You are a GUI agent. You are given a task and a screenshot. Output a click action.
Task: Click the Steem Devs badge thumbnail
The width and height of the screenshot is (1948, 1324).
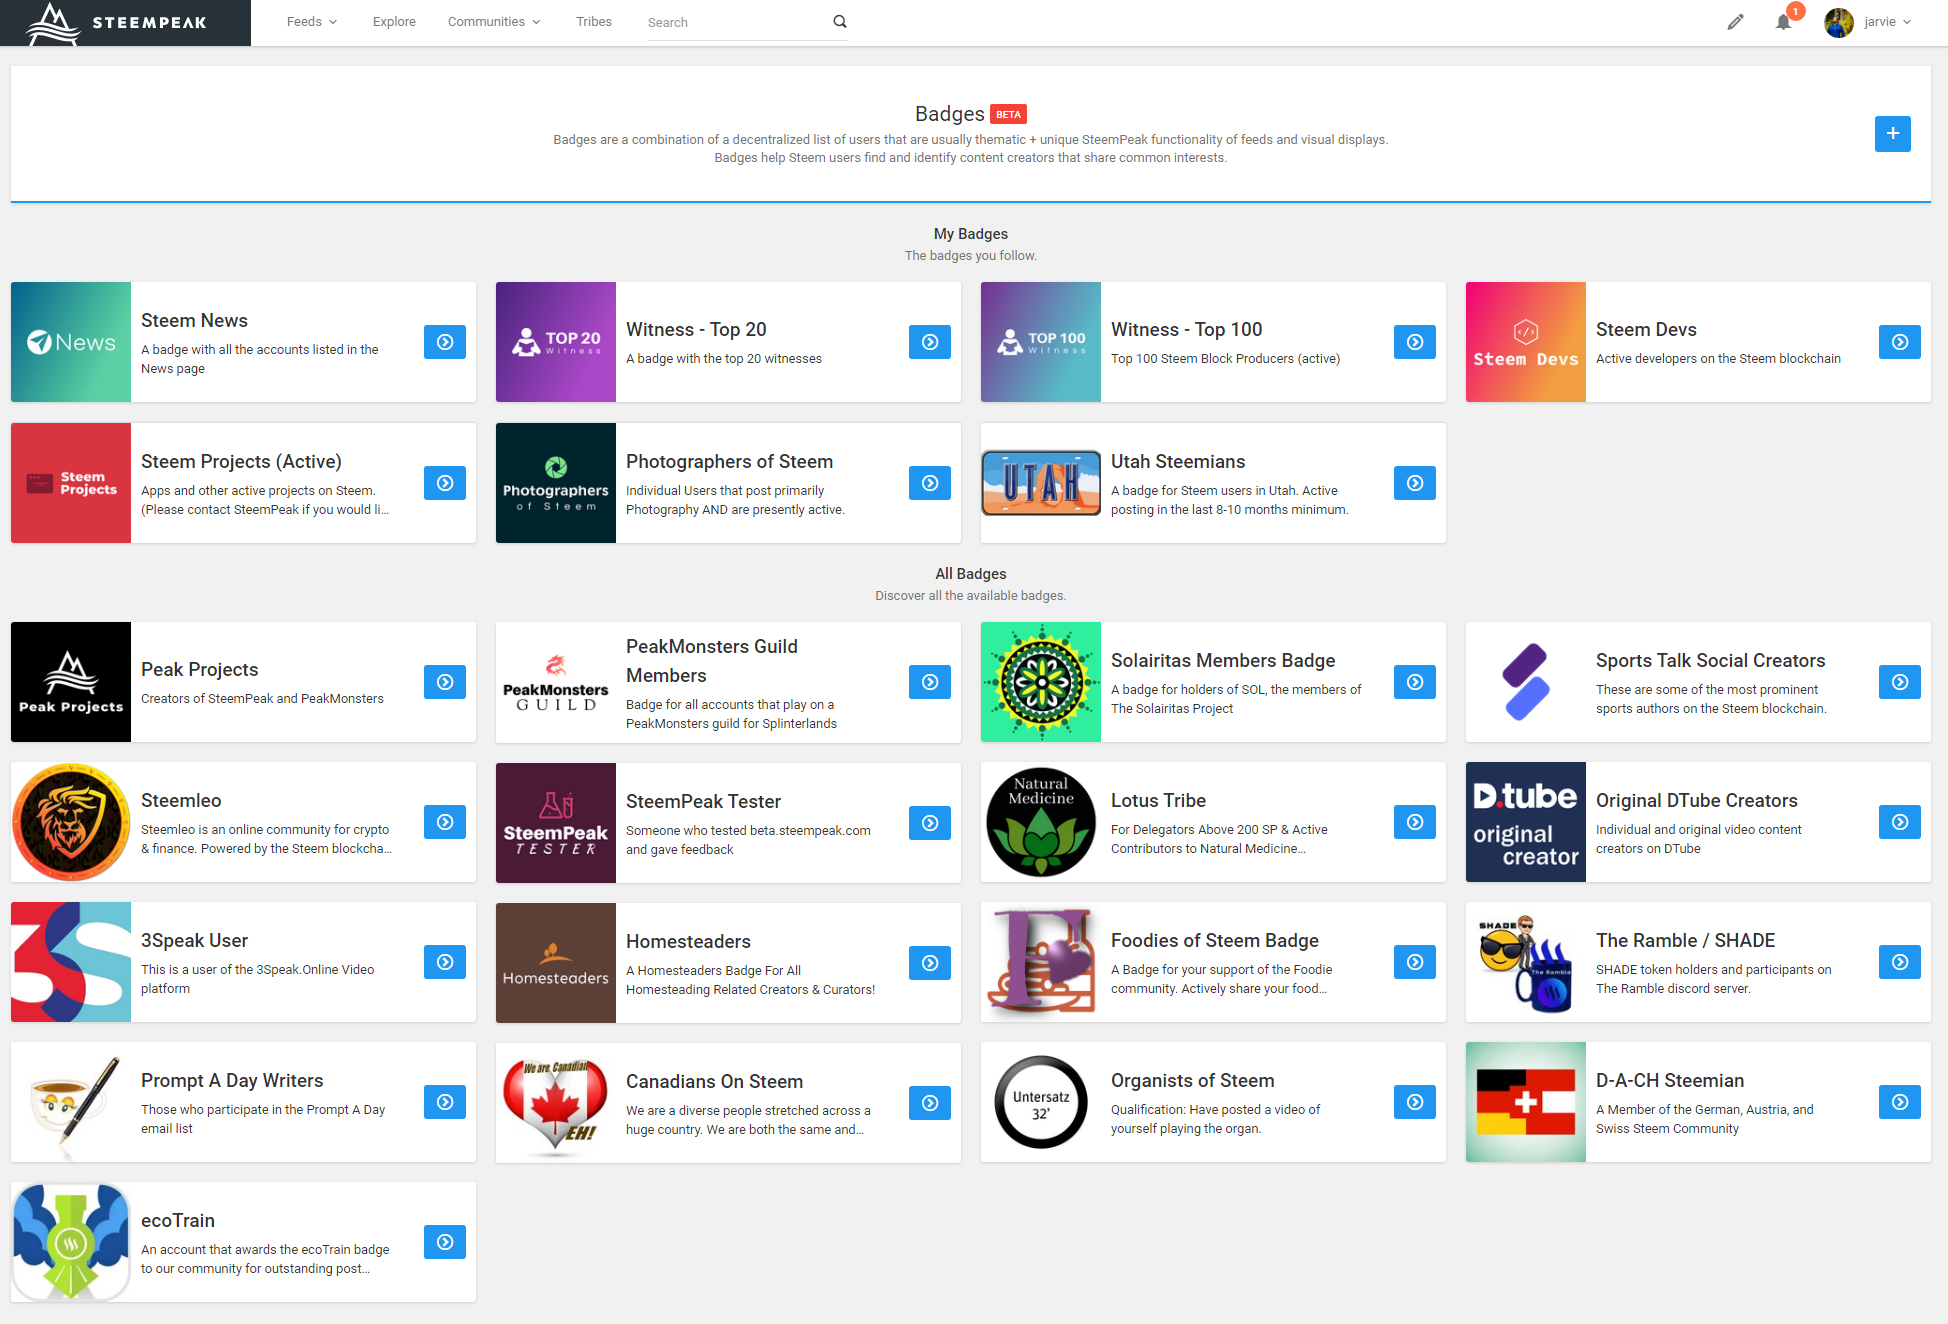(x=1526, y=342)
